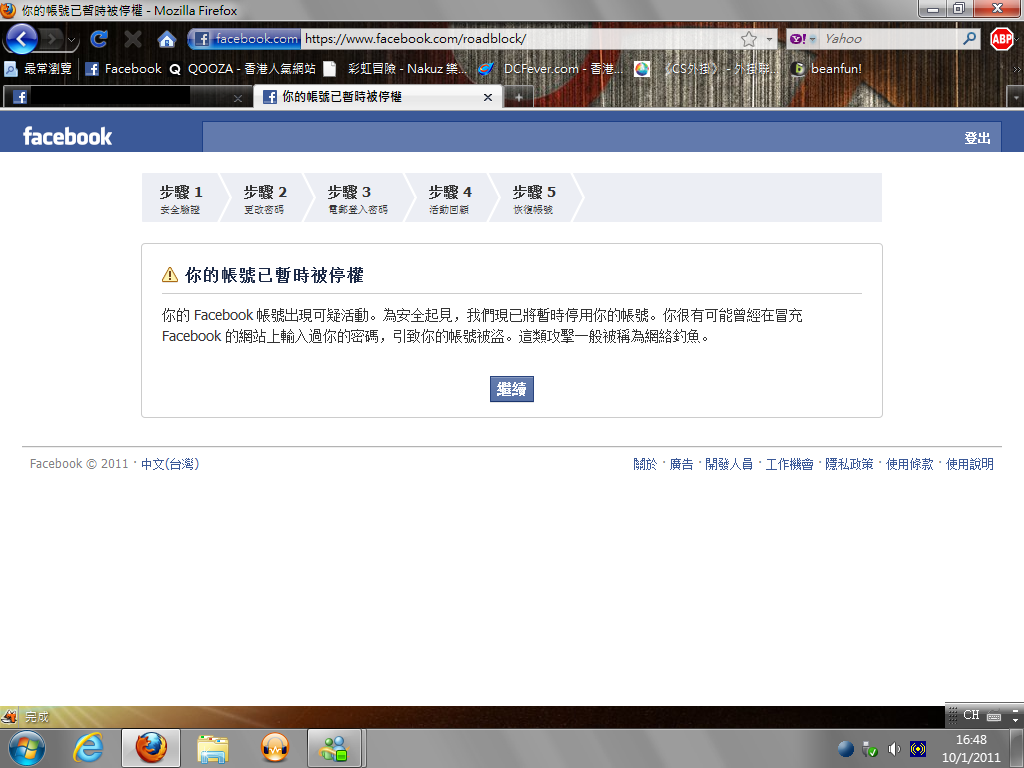The image size is (1024, 768).
Task: Open the address bar history dropdown
Action: point(769,39)
